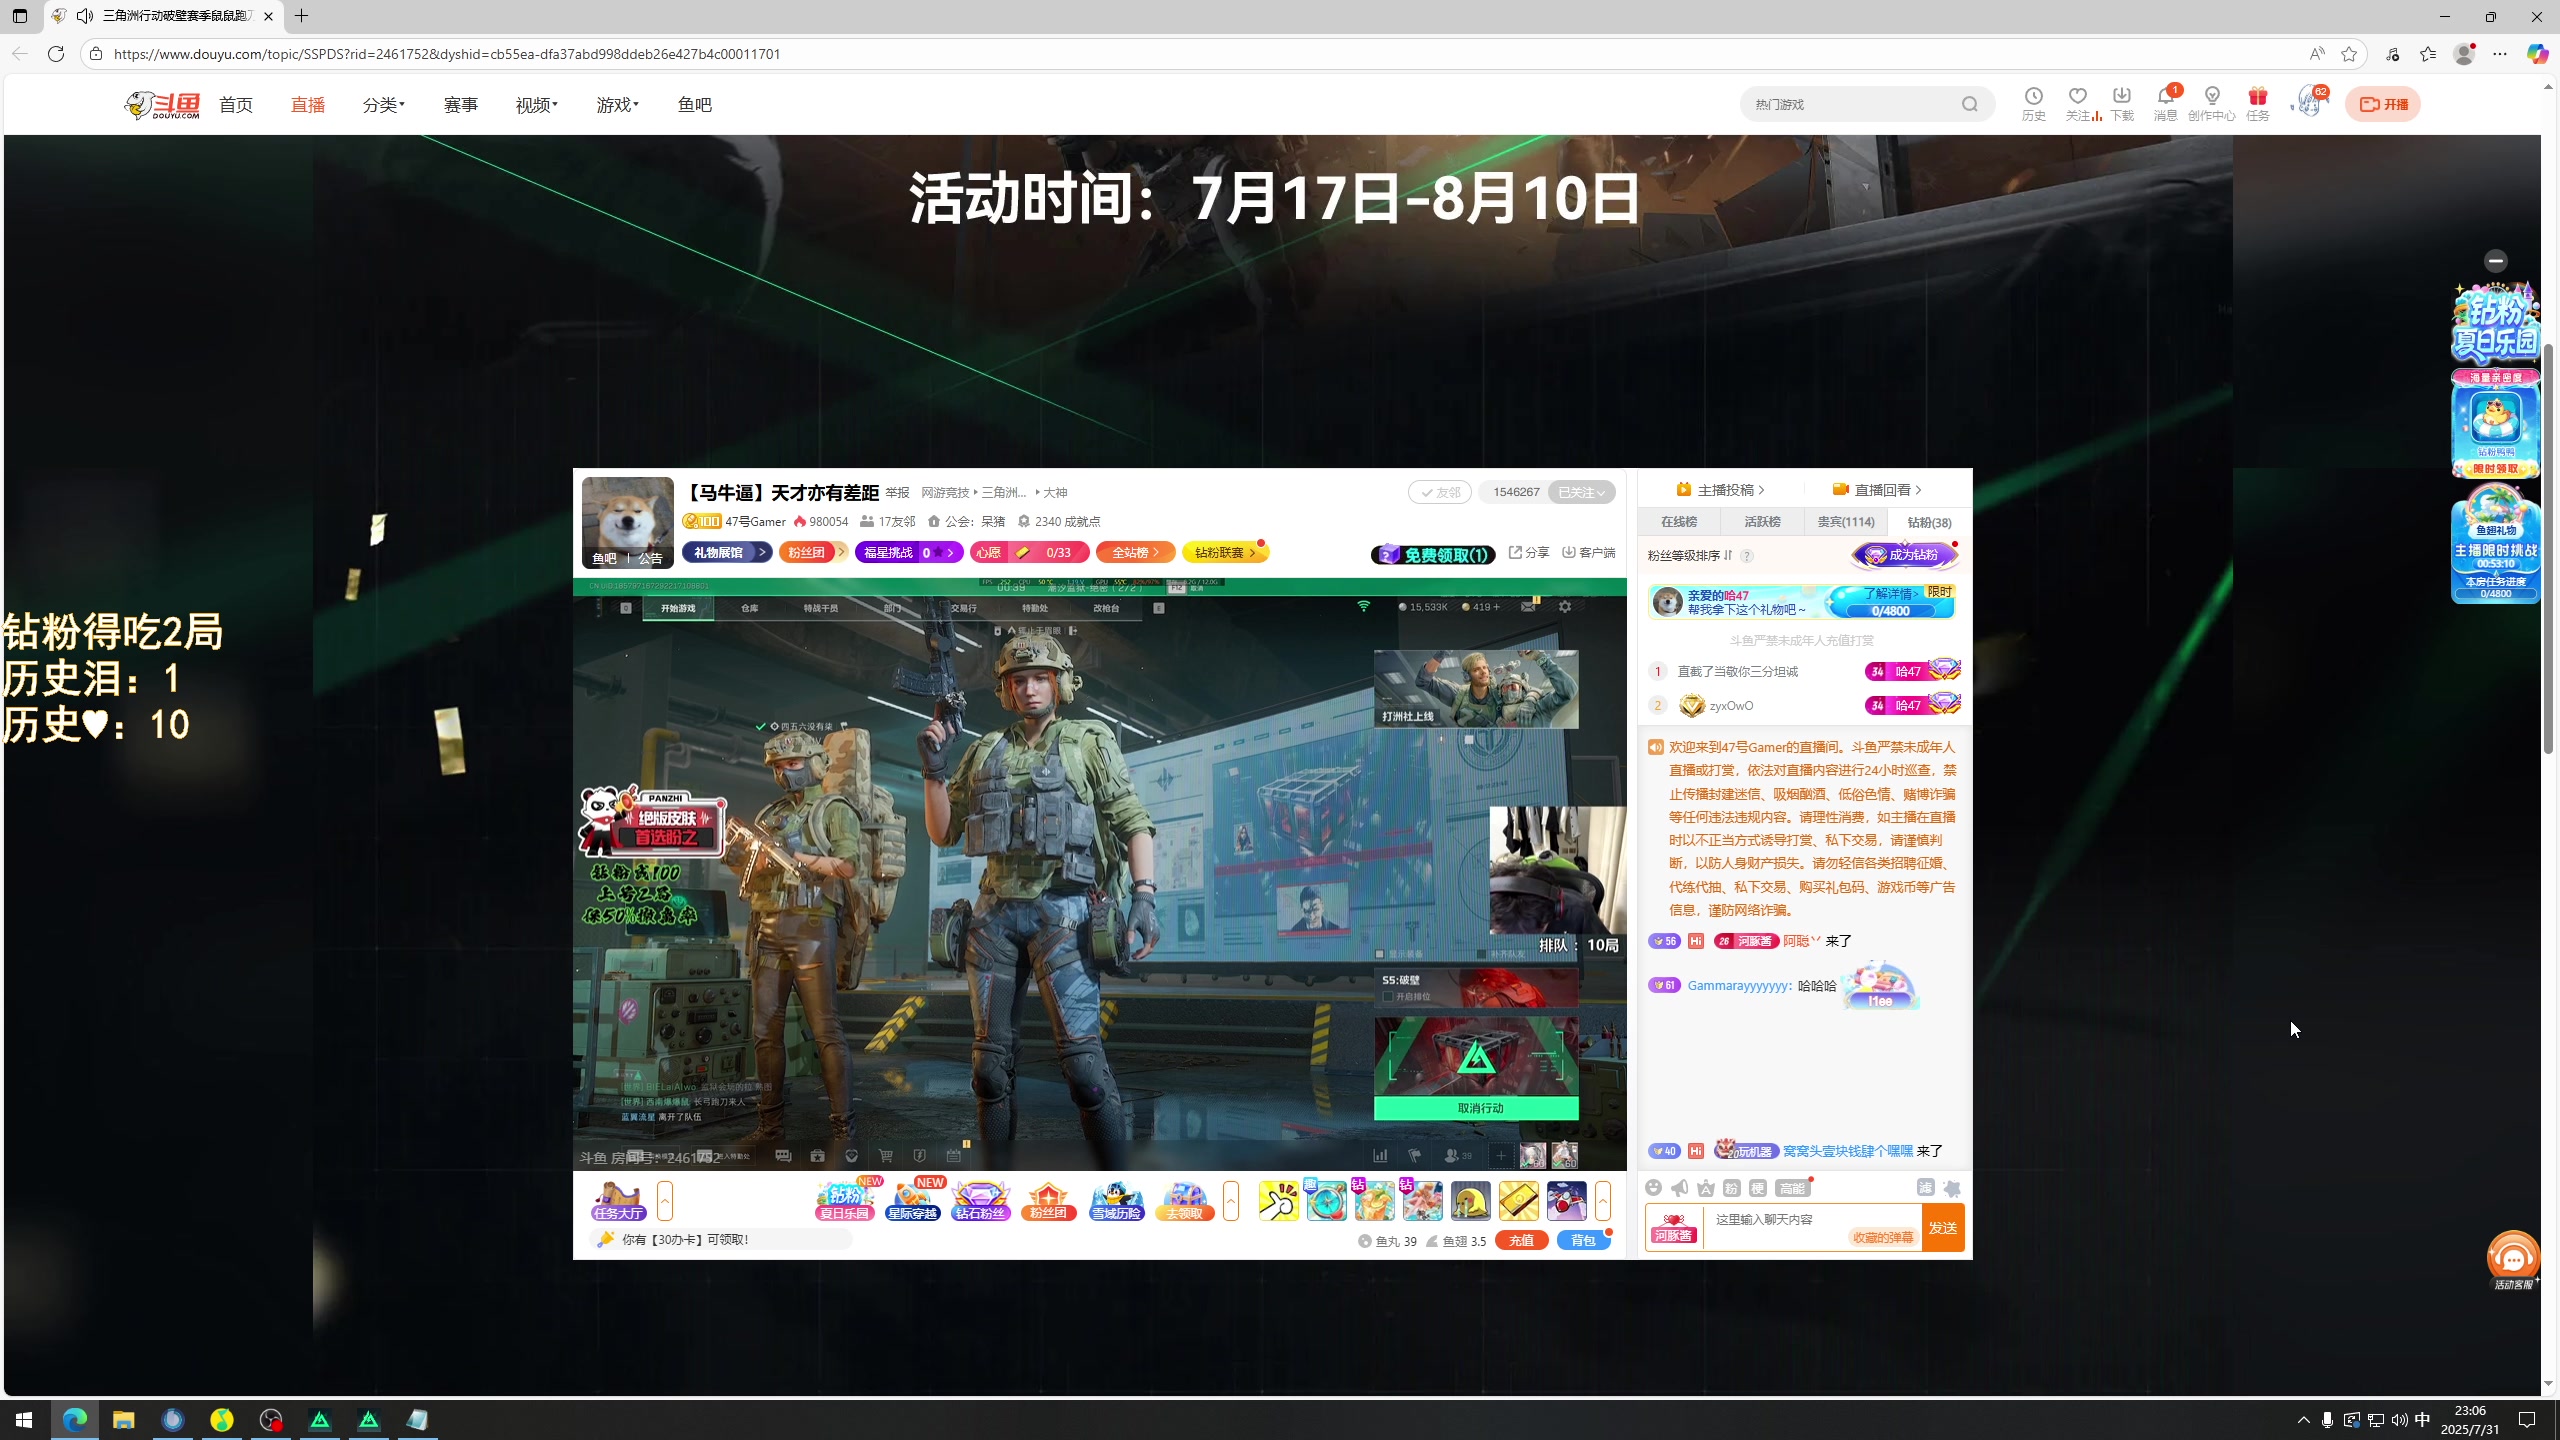
Task: Open the 创作中心 lightbulb icon
Action: (x=2211, y=103)
